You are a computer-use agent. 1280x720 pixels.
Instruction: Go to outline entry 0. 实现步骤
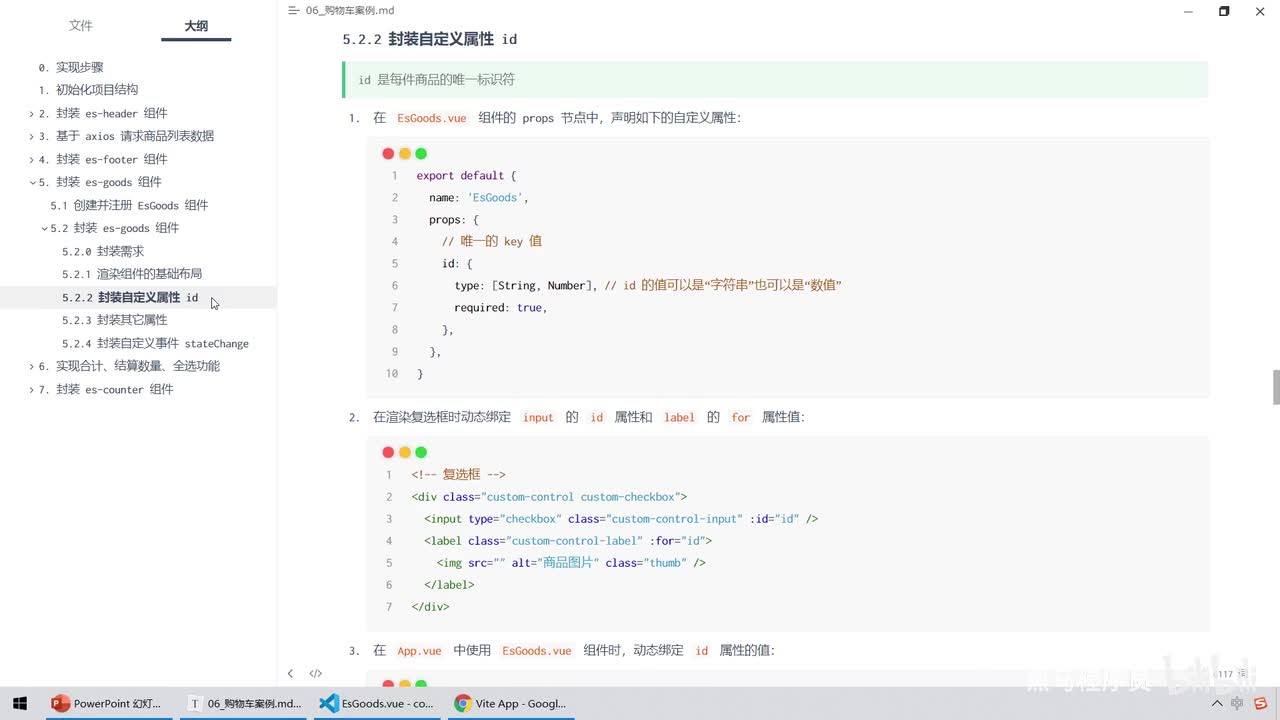71,67
